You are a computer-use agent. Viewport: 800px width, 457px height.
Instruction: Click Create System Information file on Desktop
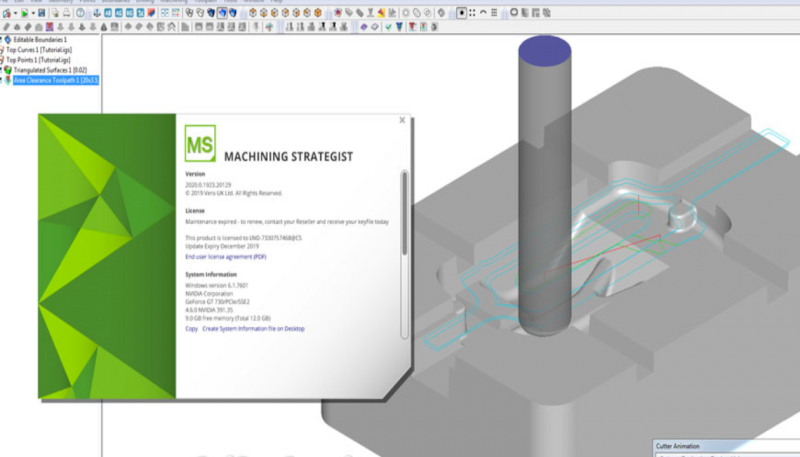coord(253,328)
